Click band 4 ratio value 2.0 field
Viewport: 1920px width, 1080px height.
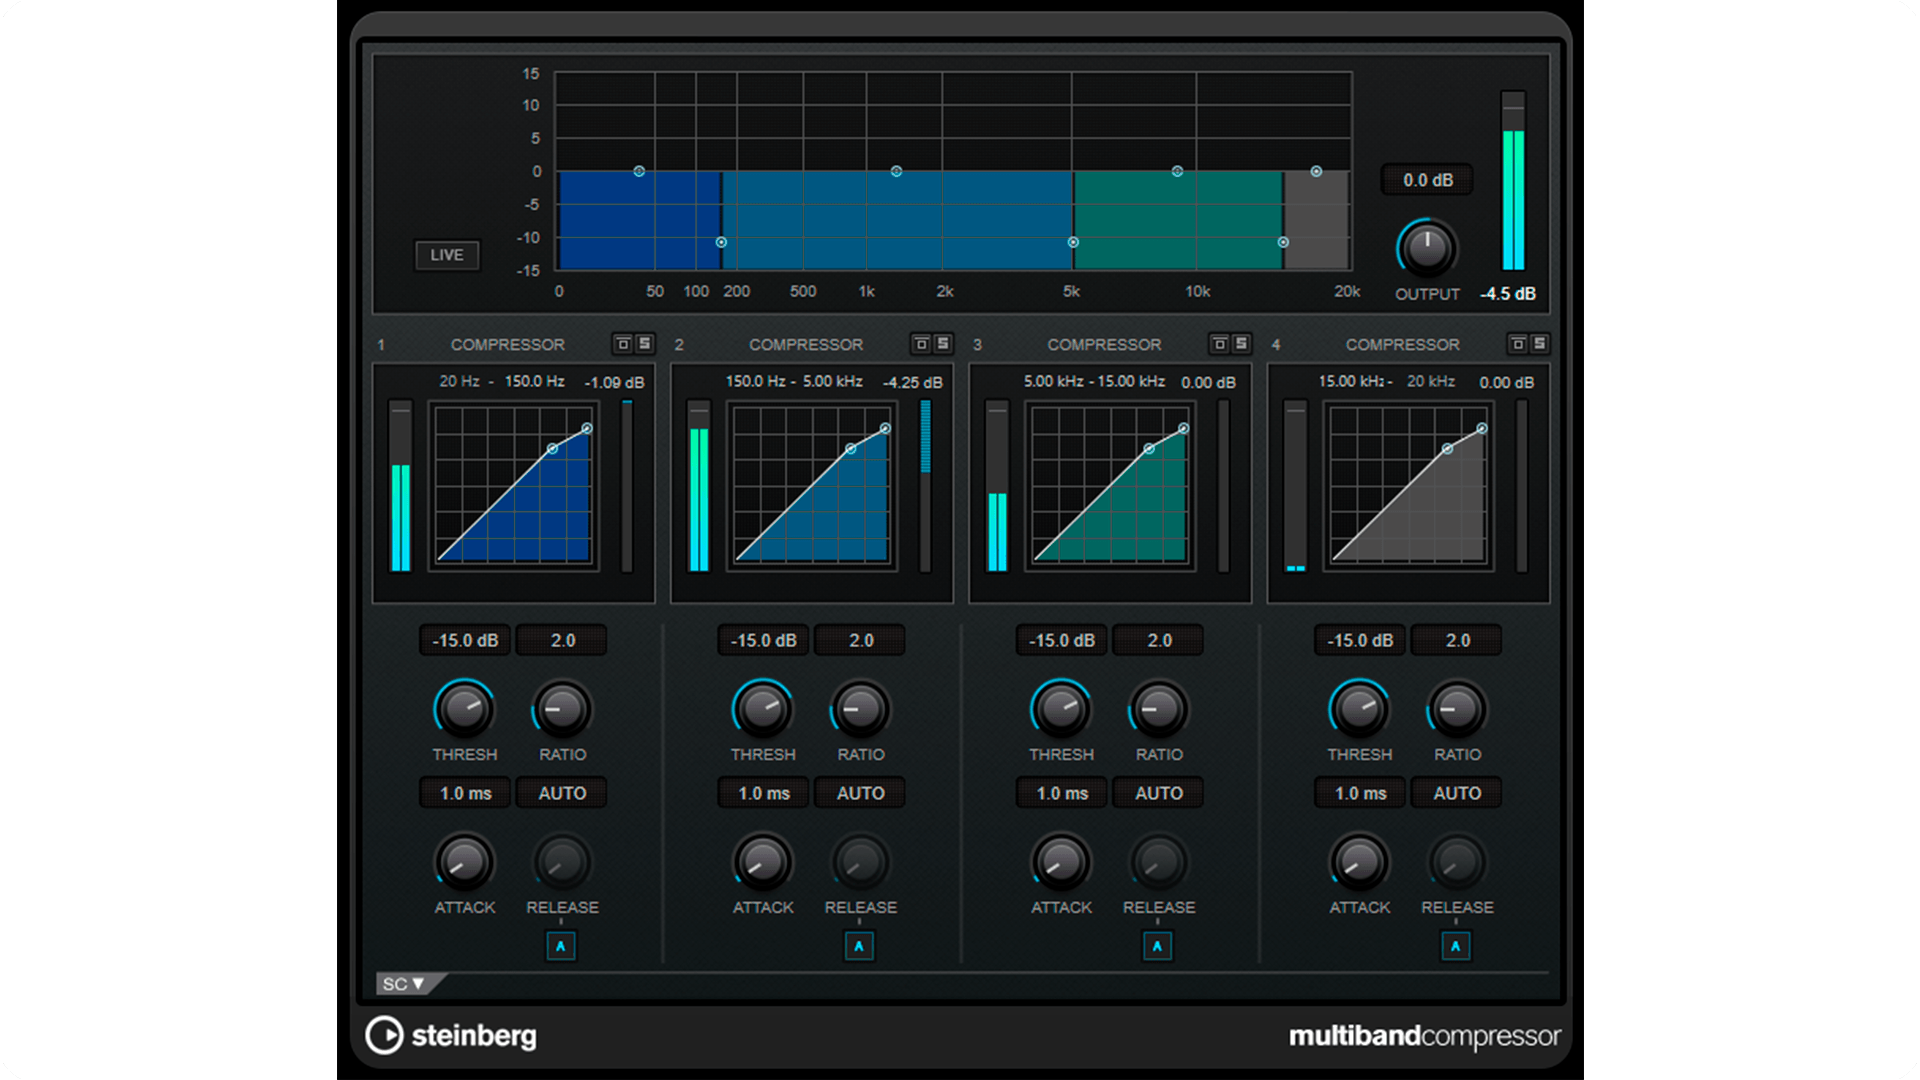(1457, 640)
